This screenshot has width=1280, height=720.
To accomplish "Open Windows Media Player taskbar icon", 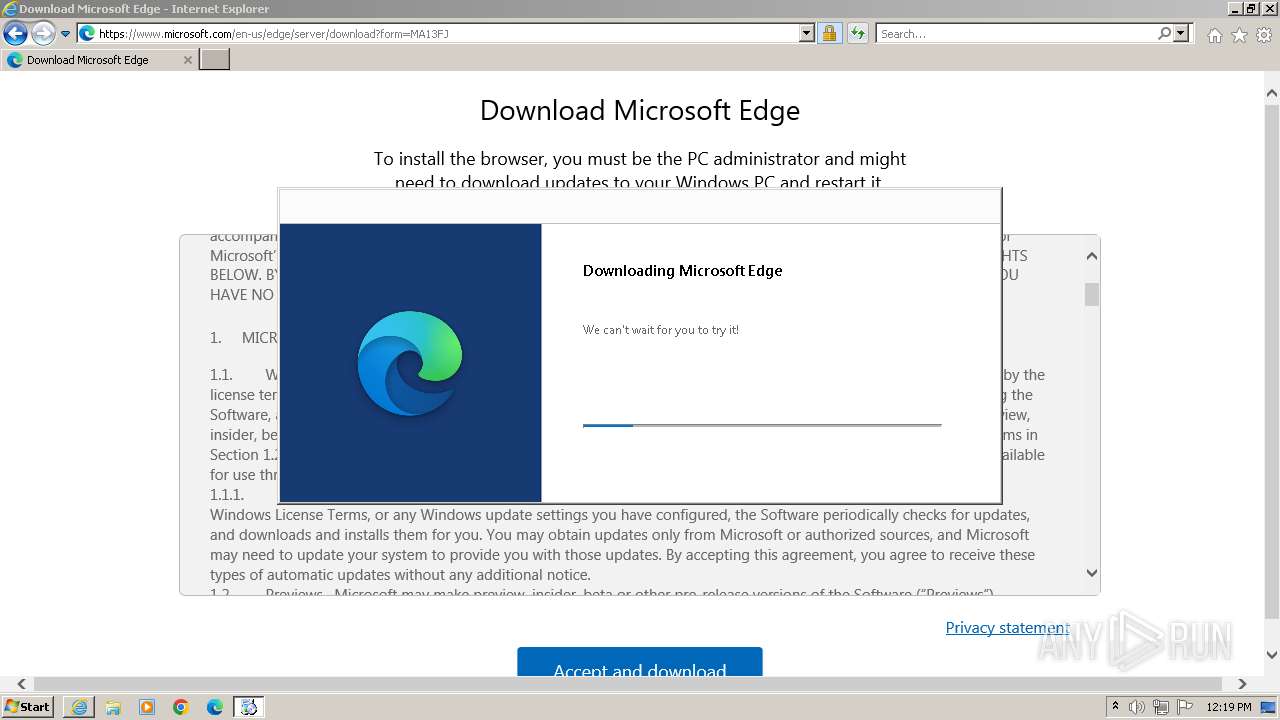I will 147,707.
